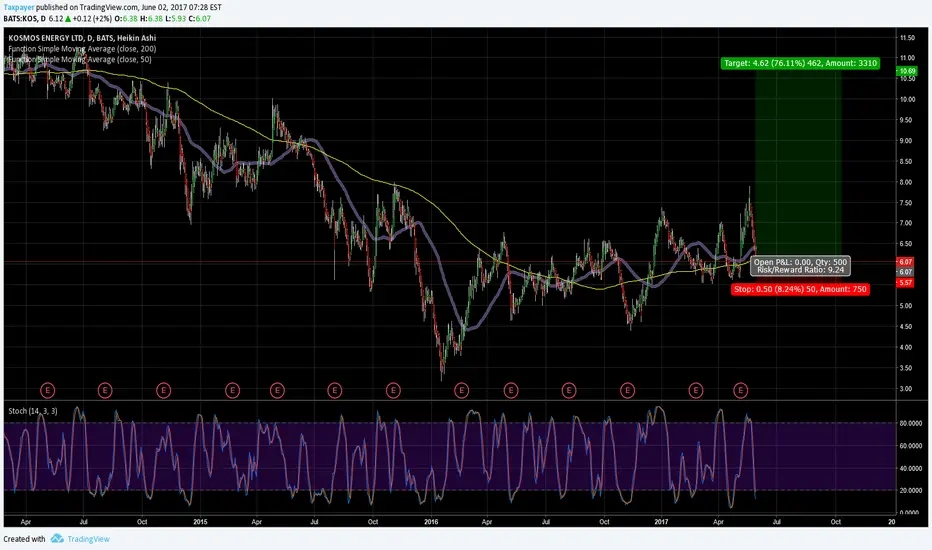Image resolution: width=932 pixels, height=550 pixels.
Task: Click the 7.00 price axis label
Action: tap(906, 223)
